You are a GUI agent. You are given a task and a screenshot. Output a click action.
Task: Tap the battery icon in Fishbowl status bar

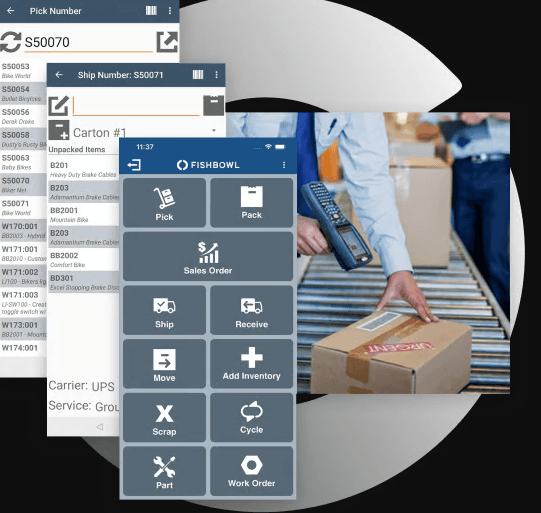click(280, 147)
